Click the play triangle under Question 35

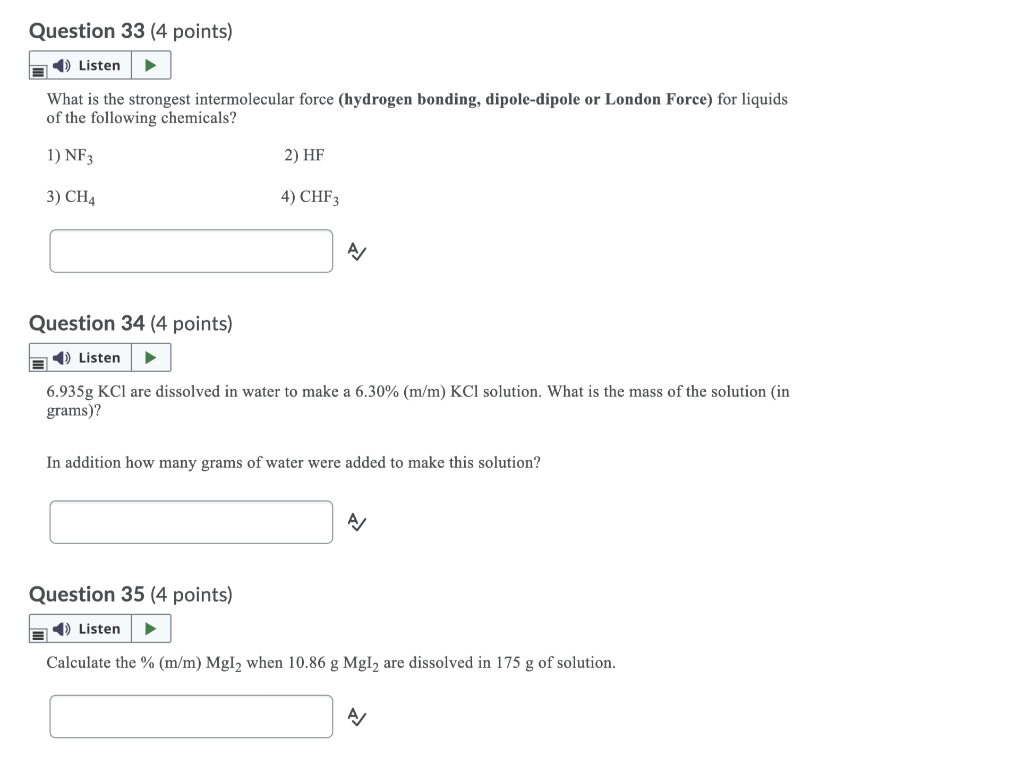pos(150,628)
